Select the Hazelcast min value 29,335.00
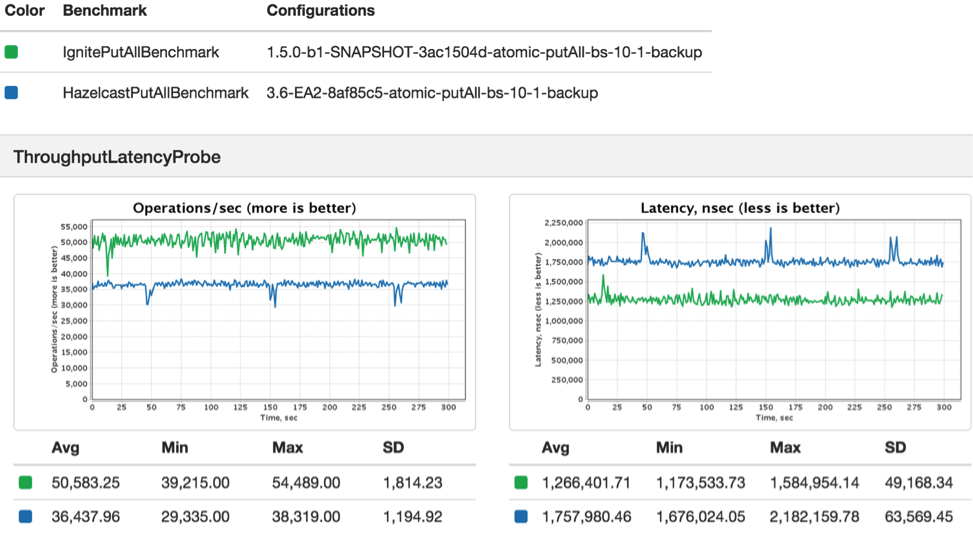Image resolution: width=973 pixels, height=536 pixels. point(195,517)
